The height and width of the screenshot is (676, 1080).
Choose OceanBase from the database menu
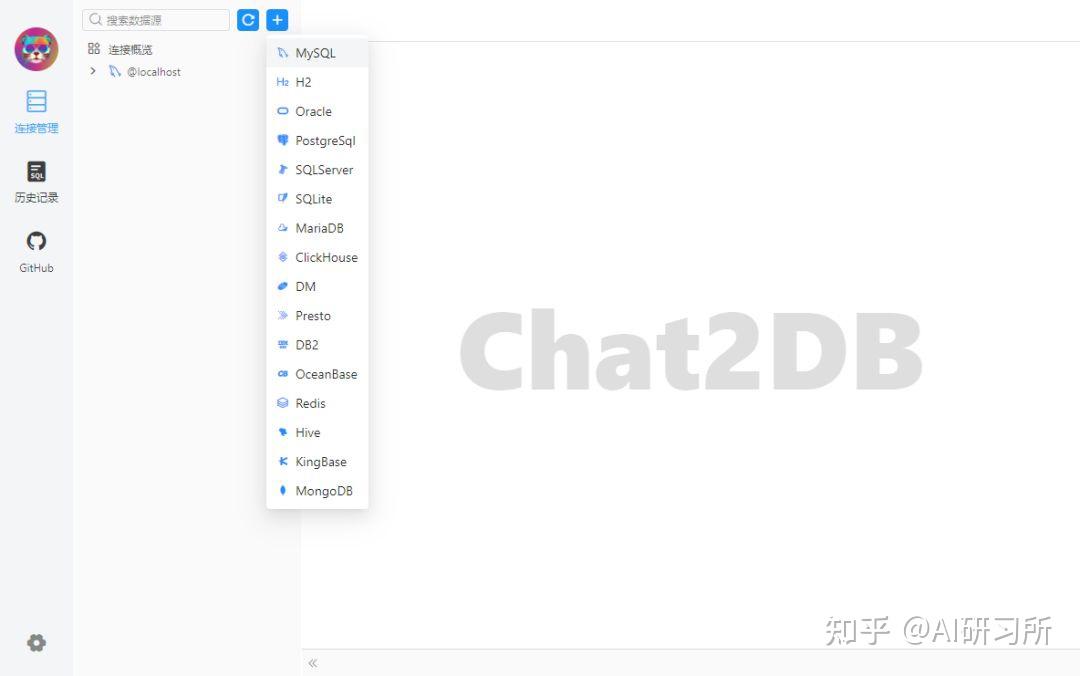318,374
